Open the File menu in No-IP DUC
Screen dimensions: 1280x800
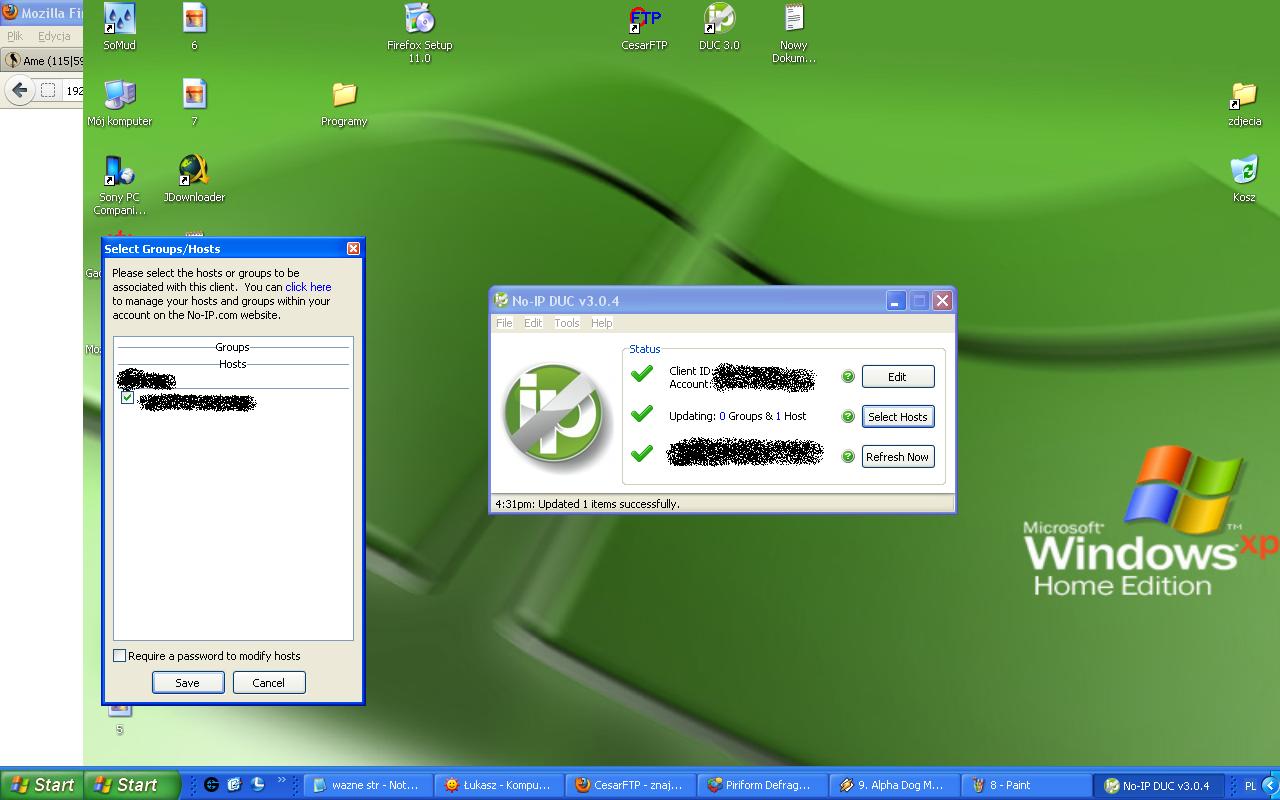pyautogui.click(x=504, y=323)
